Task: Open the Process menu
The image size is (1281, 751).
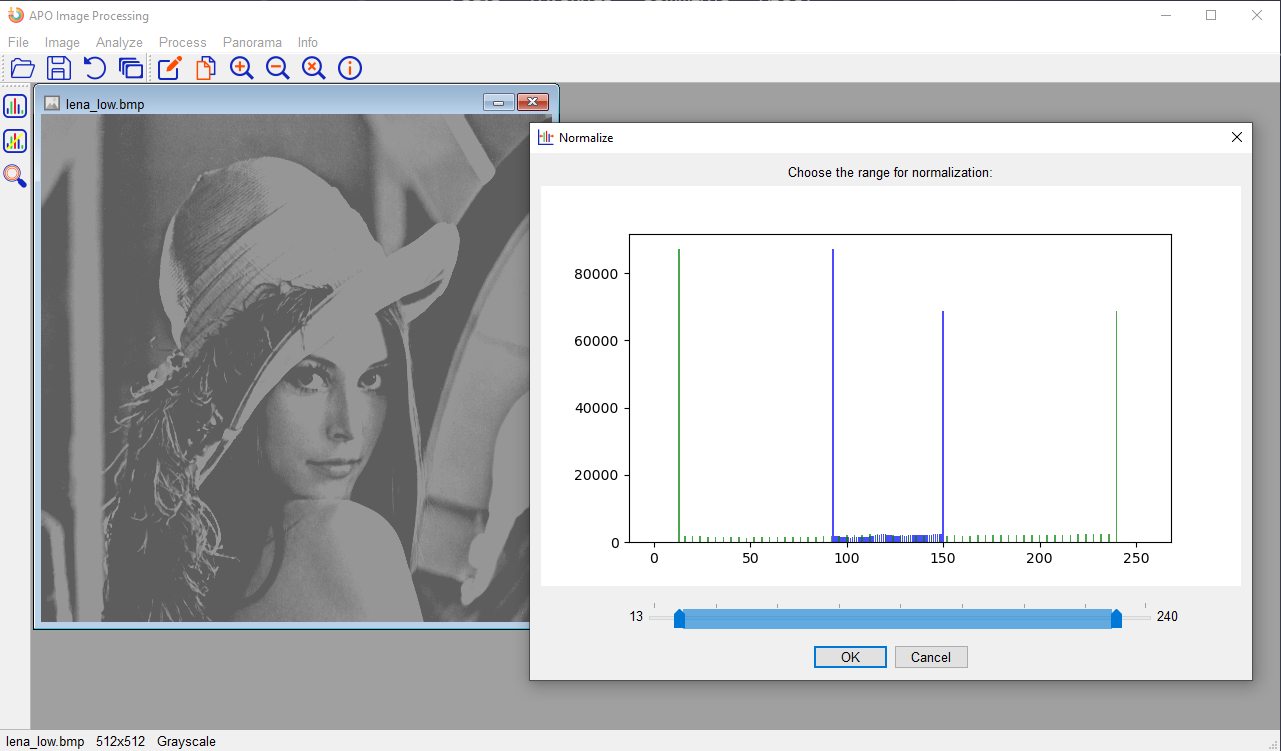Action: pos(182,42)
